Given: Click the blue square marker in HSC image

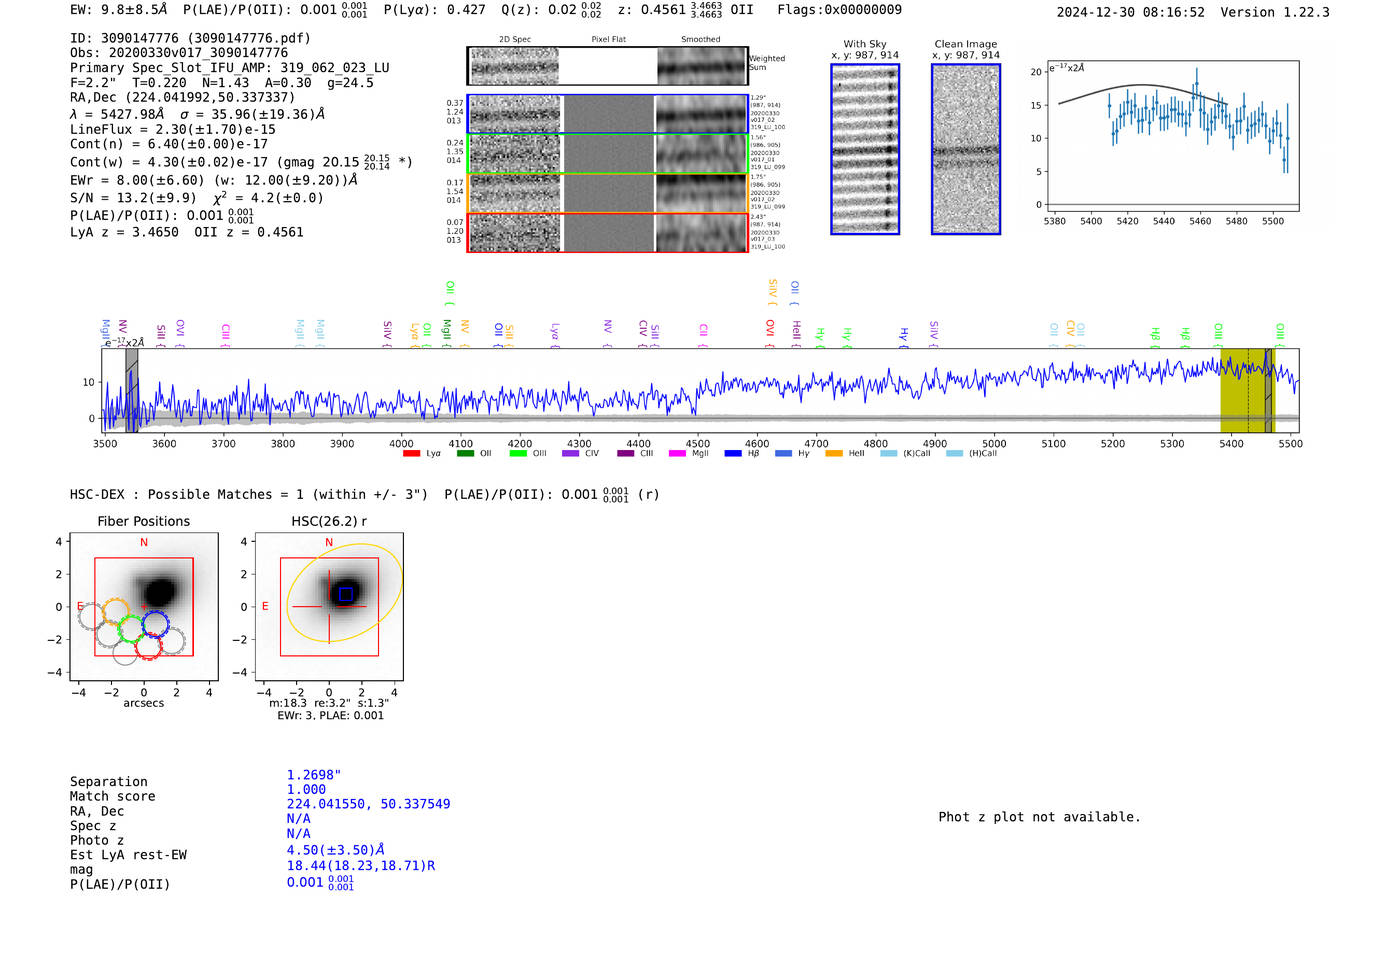Looking at the screenshot, I should pyautogui.click(x=346, y=594).
